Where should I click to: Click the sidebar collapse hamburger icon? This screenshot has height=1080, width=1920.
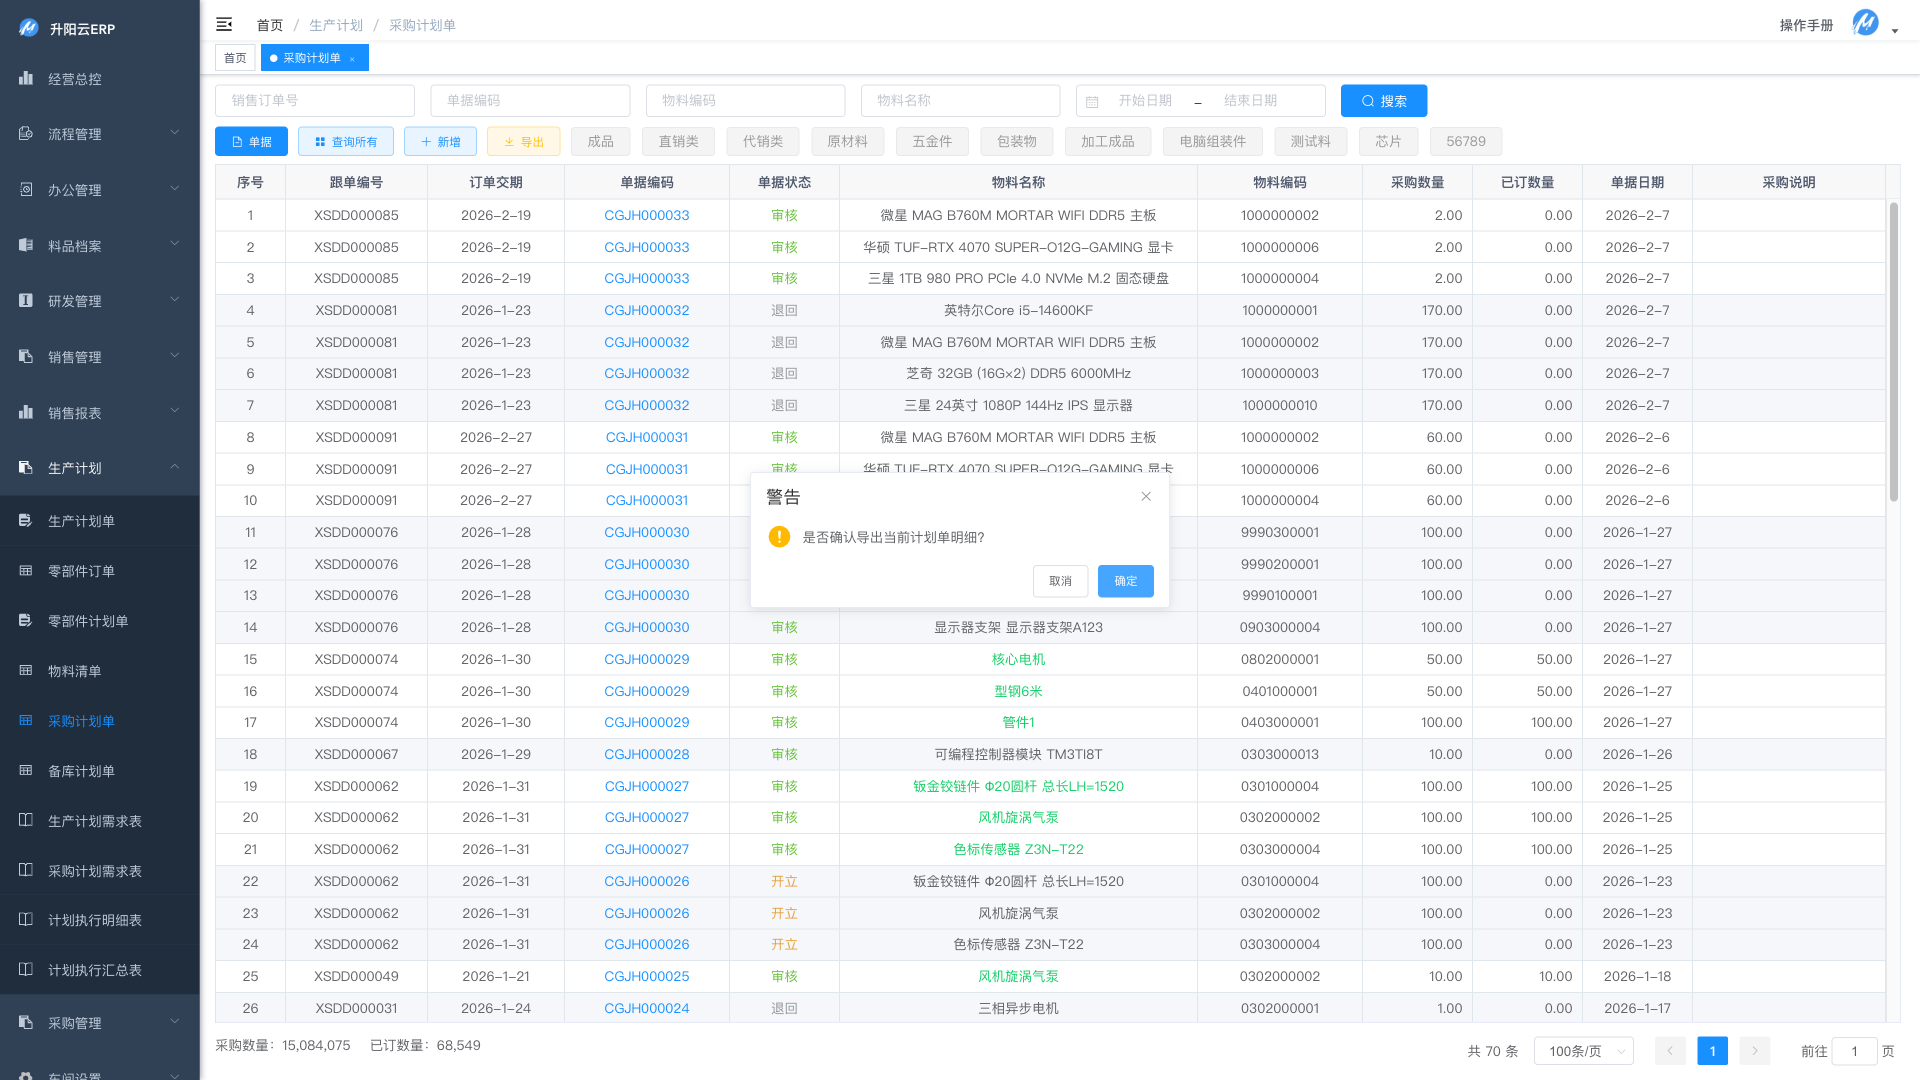coord(224,24)
